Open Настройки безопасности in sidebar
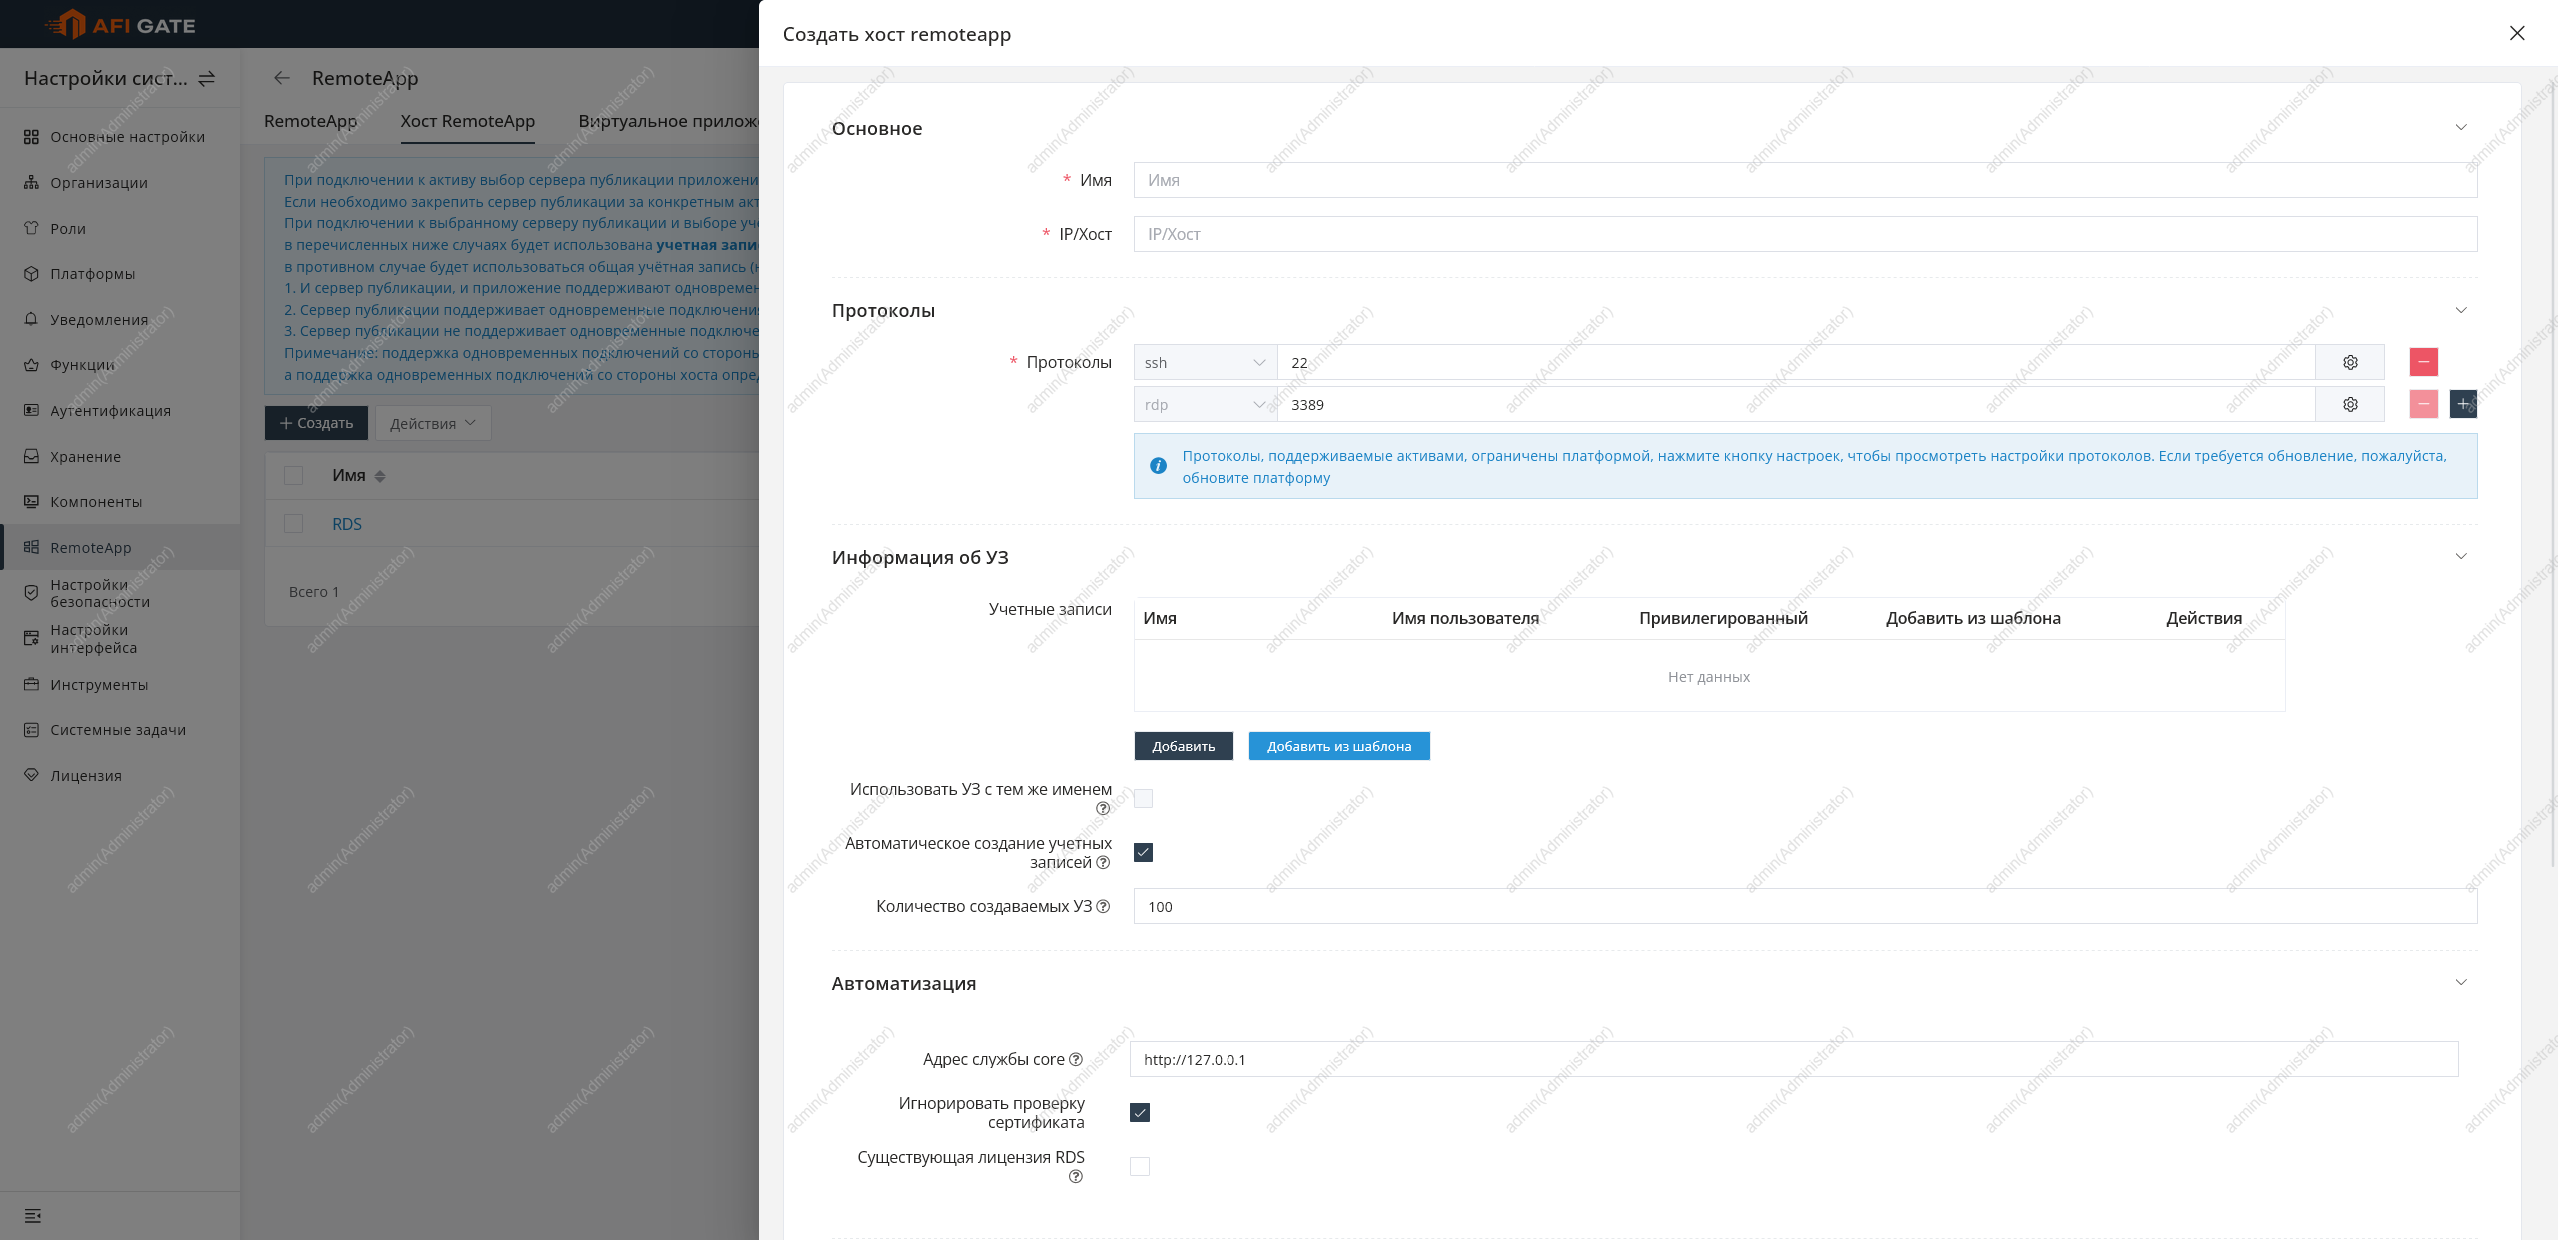This screenshot has width=2559, height=1240. [120, 593]
